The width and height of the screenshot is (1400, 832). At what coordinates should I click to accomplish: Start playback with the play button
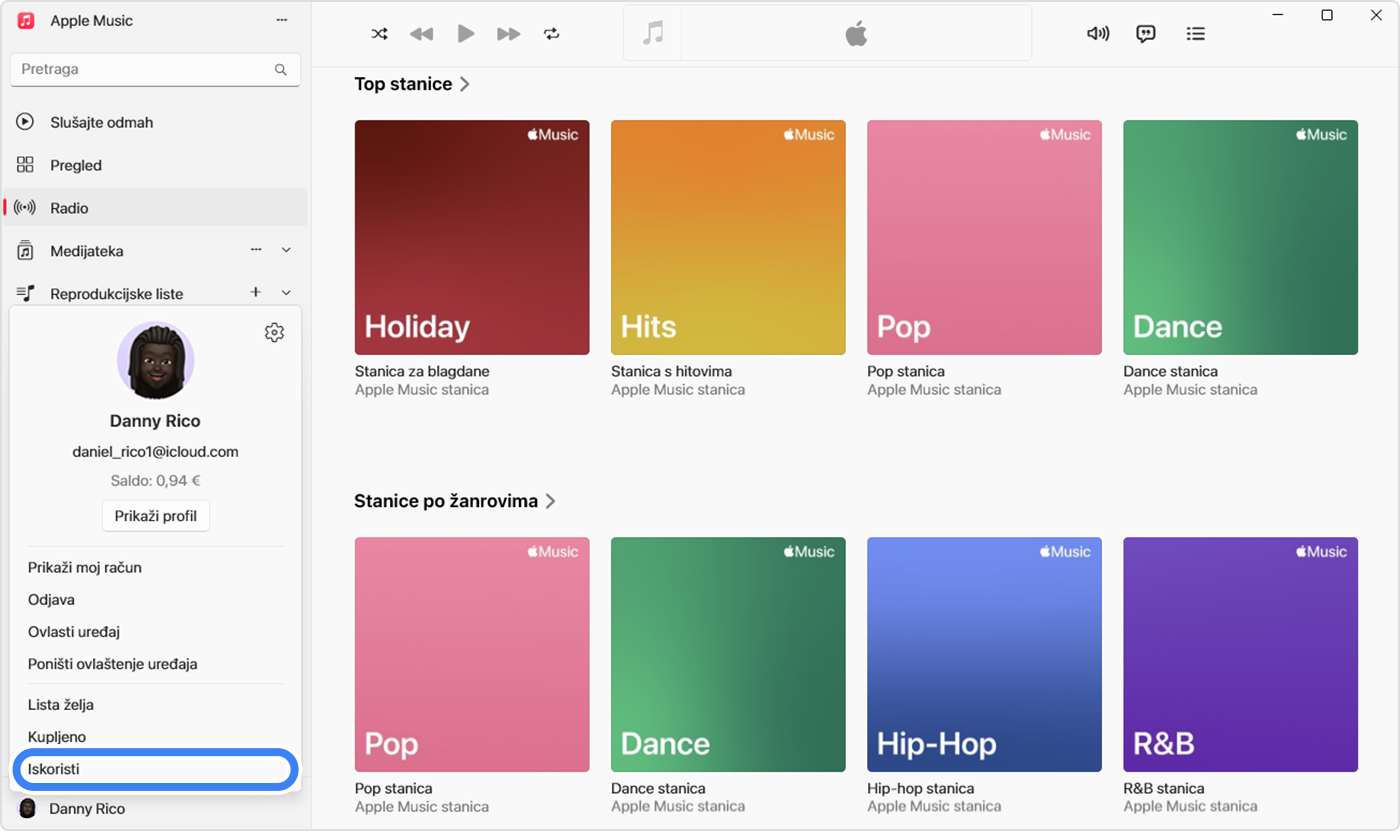[x=465, y=34]
